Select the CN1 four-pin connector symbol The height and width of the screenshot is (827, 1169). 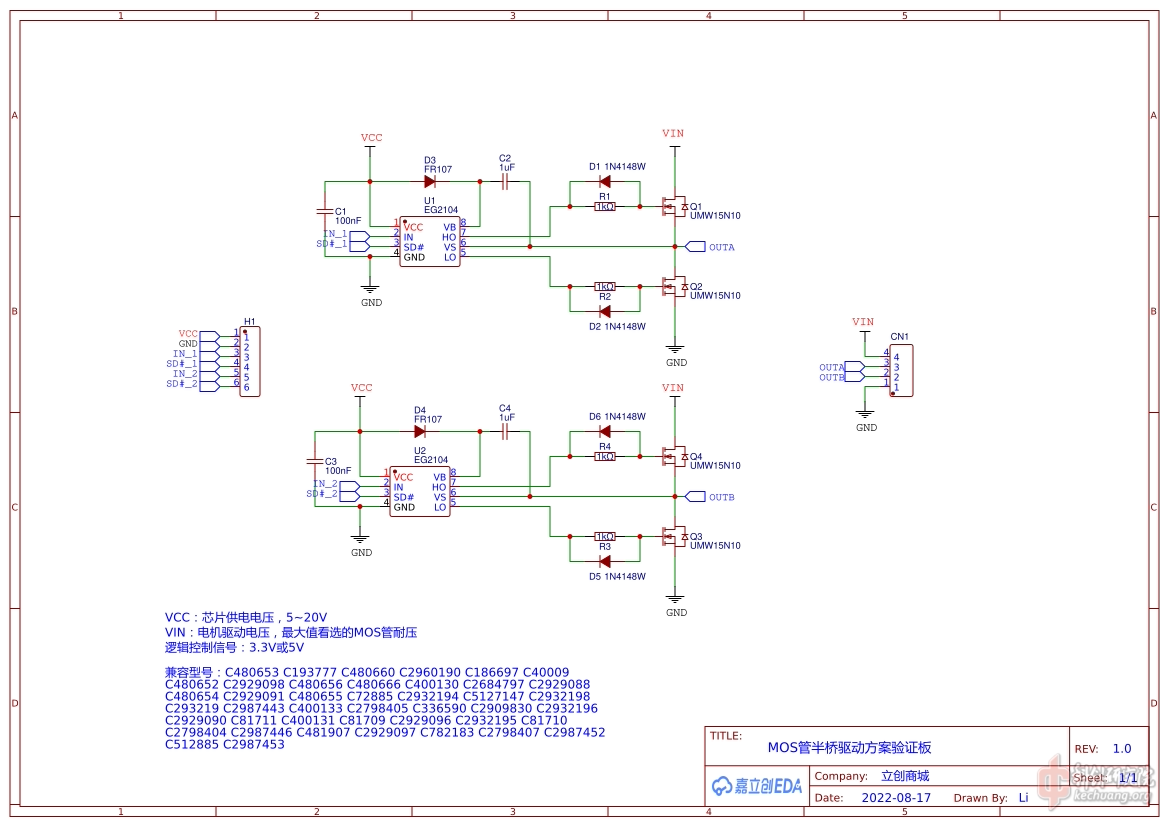901,371
